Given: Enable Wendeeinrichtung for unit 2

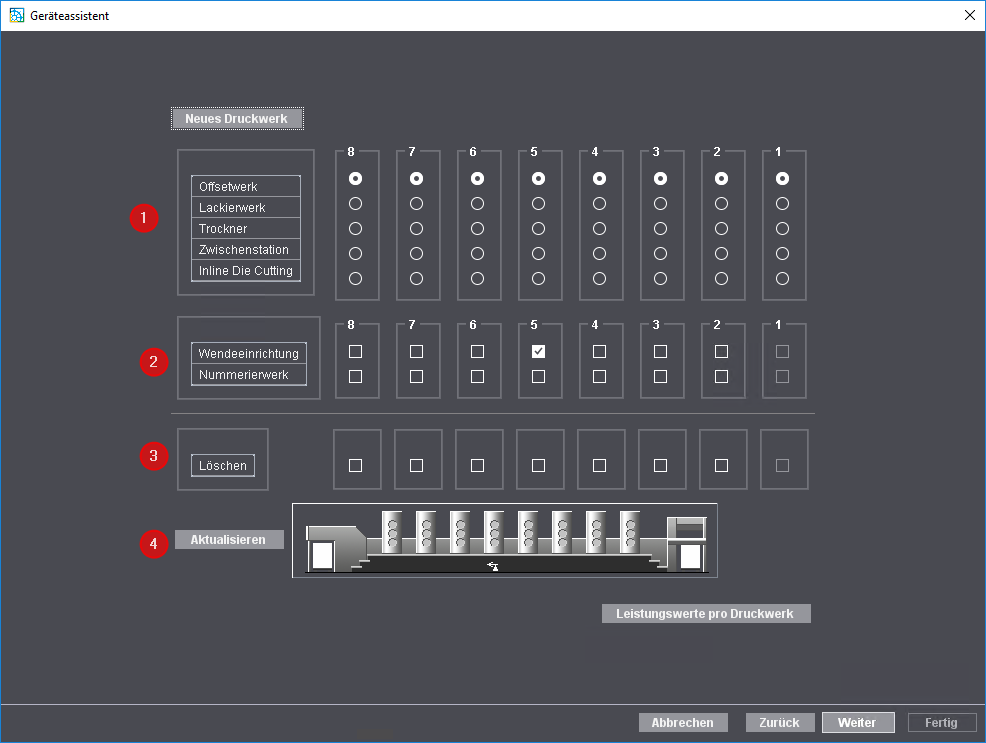Looking at the screenshot, I should click(721, 351).
